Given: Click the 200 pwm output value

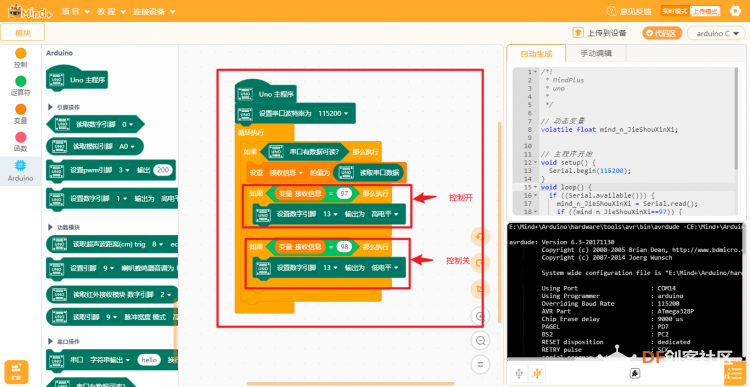Looking at the screenshot, I should [x=163, y=170].
